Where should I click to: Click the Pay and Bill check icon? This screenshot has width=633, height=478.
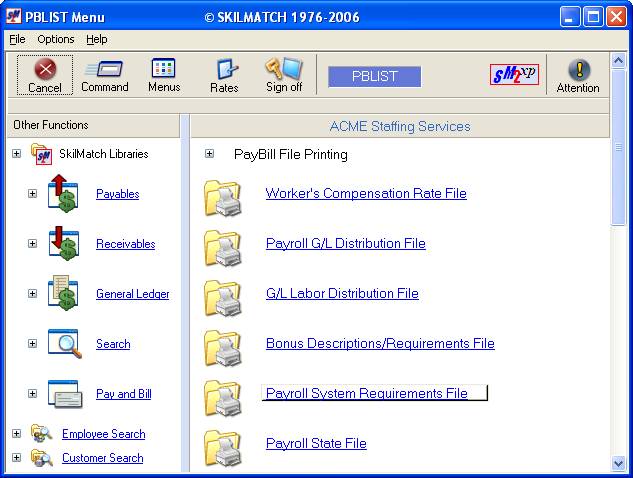(65, 394)
